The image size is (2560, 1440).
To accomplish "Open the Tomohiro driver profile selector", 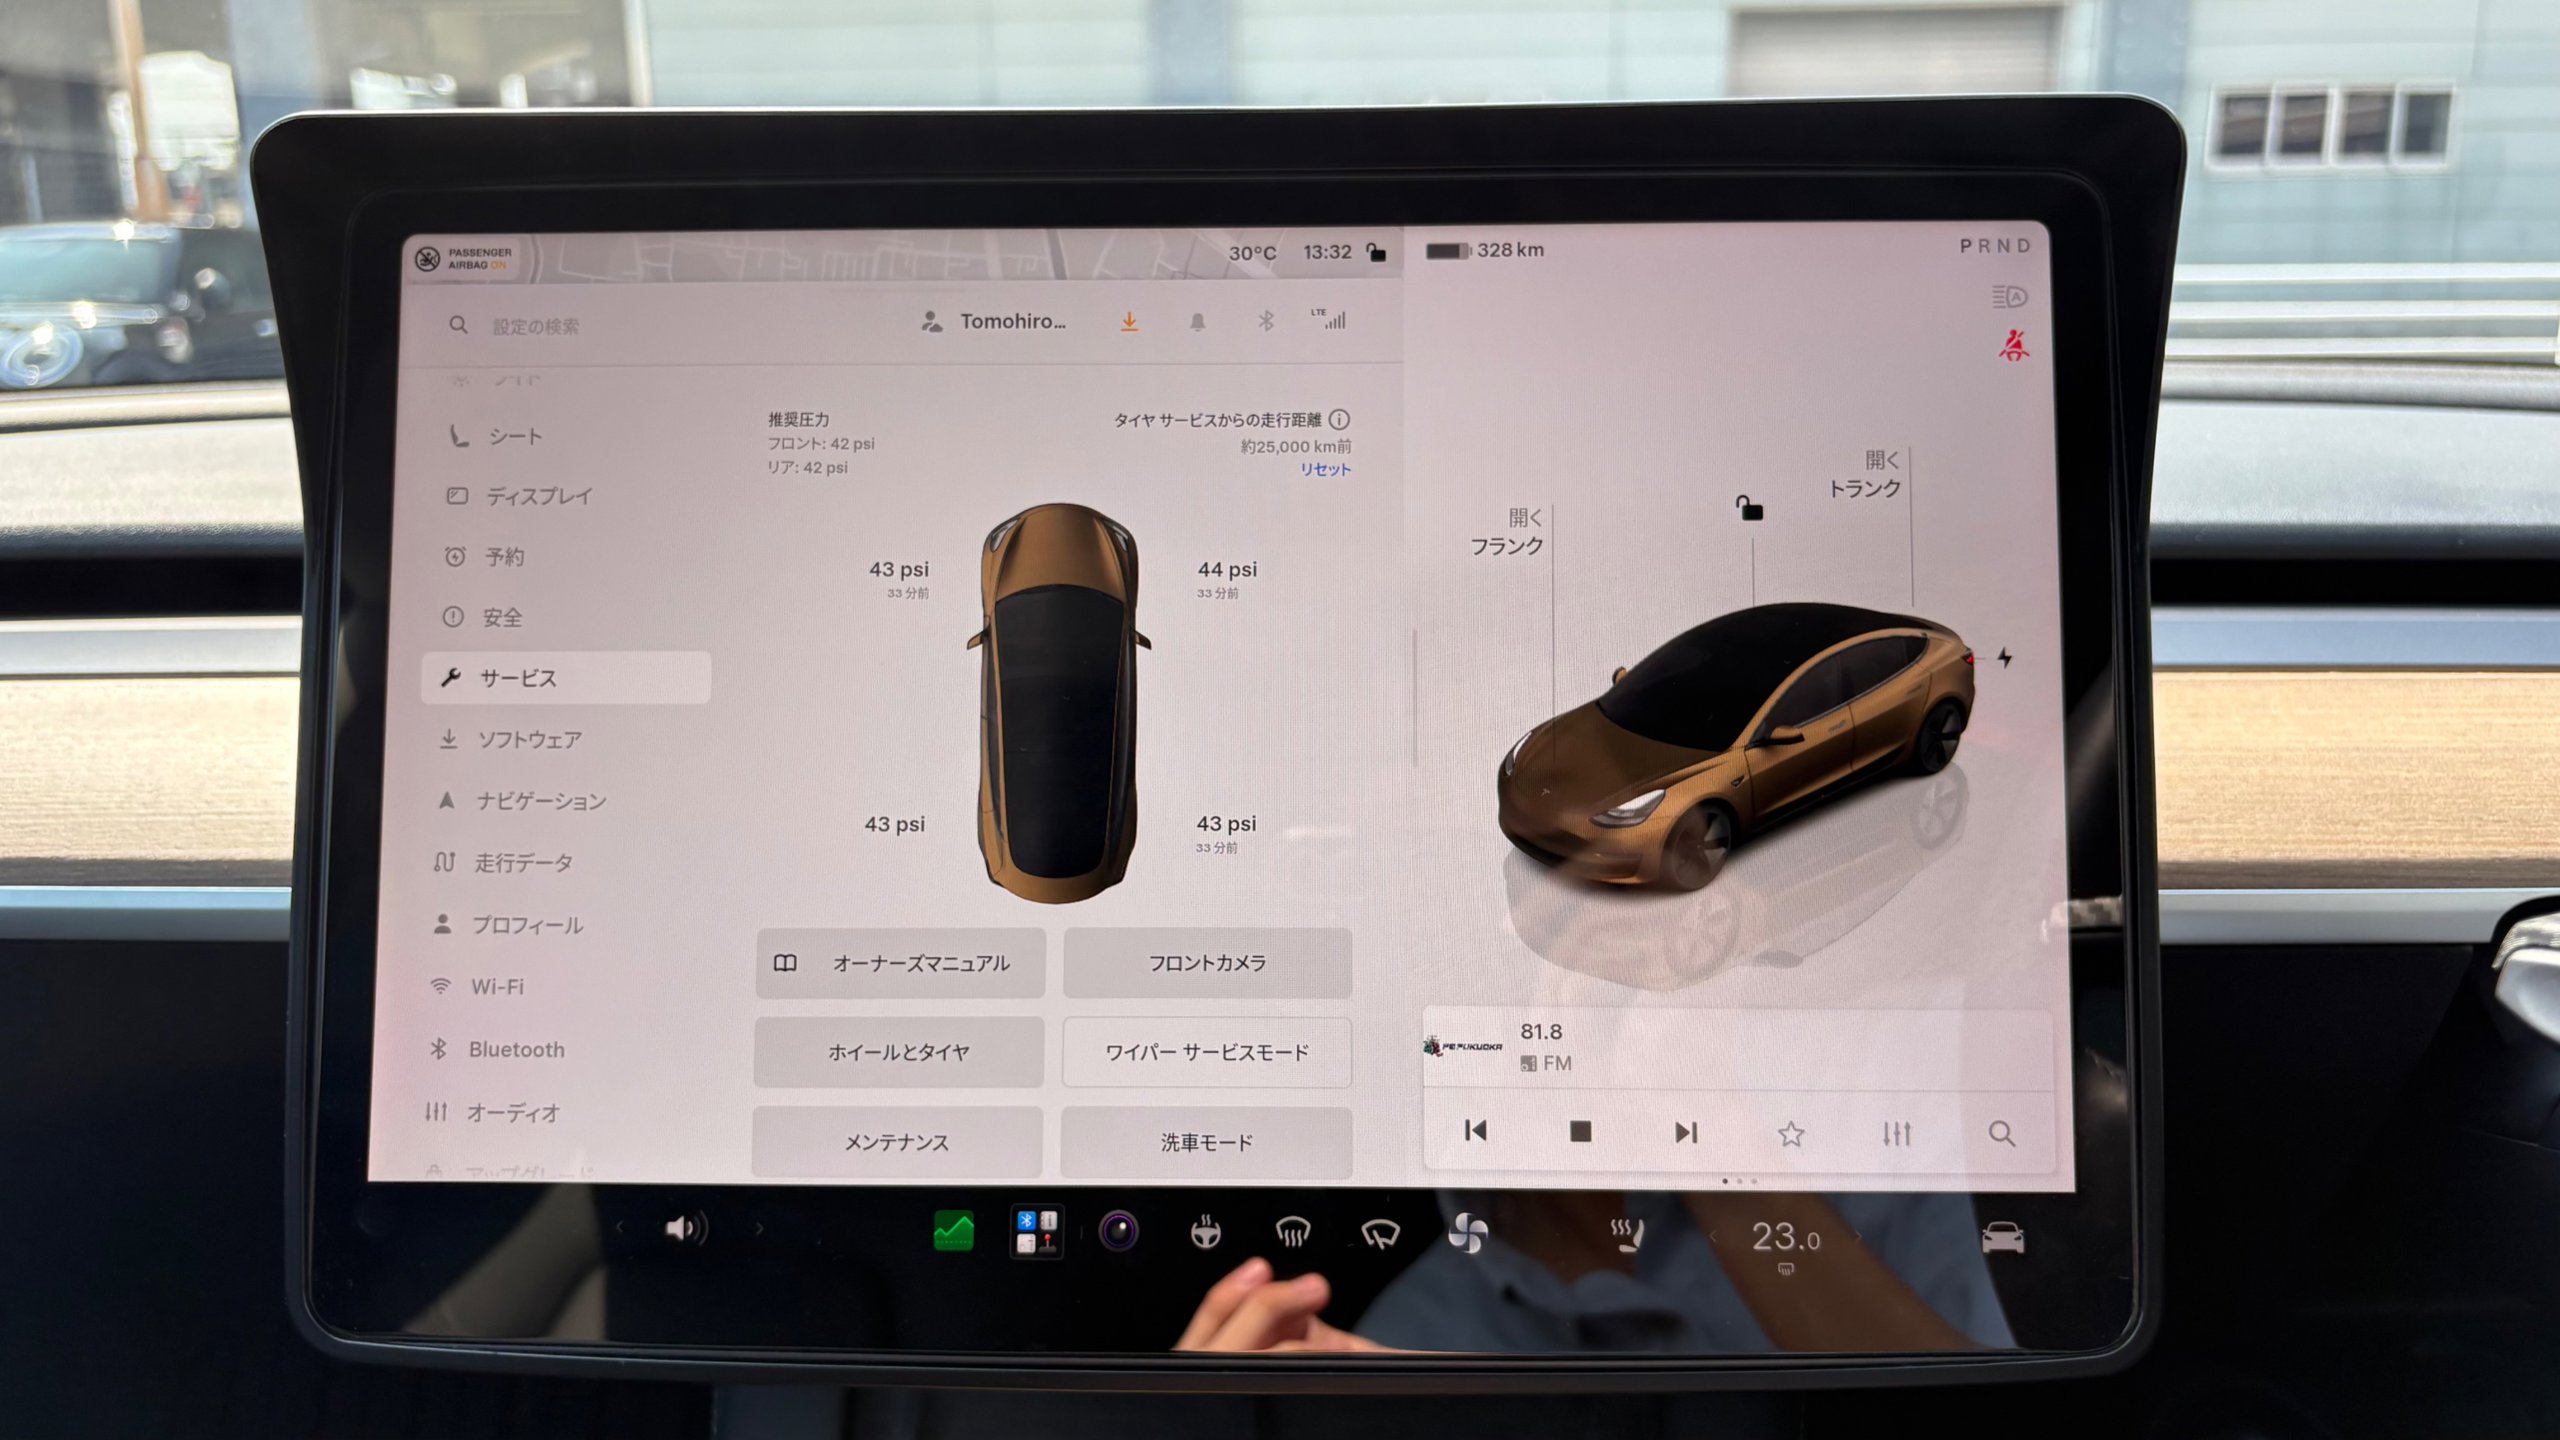I will [993, 322].
